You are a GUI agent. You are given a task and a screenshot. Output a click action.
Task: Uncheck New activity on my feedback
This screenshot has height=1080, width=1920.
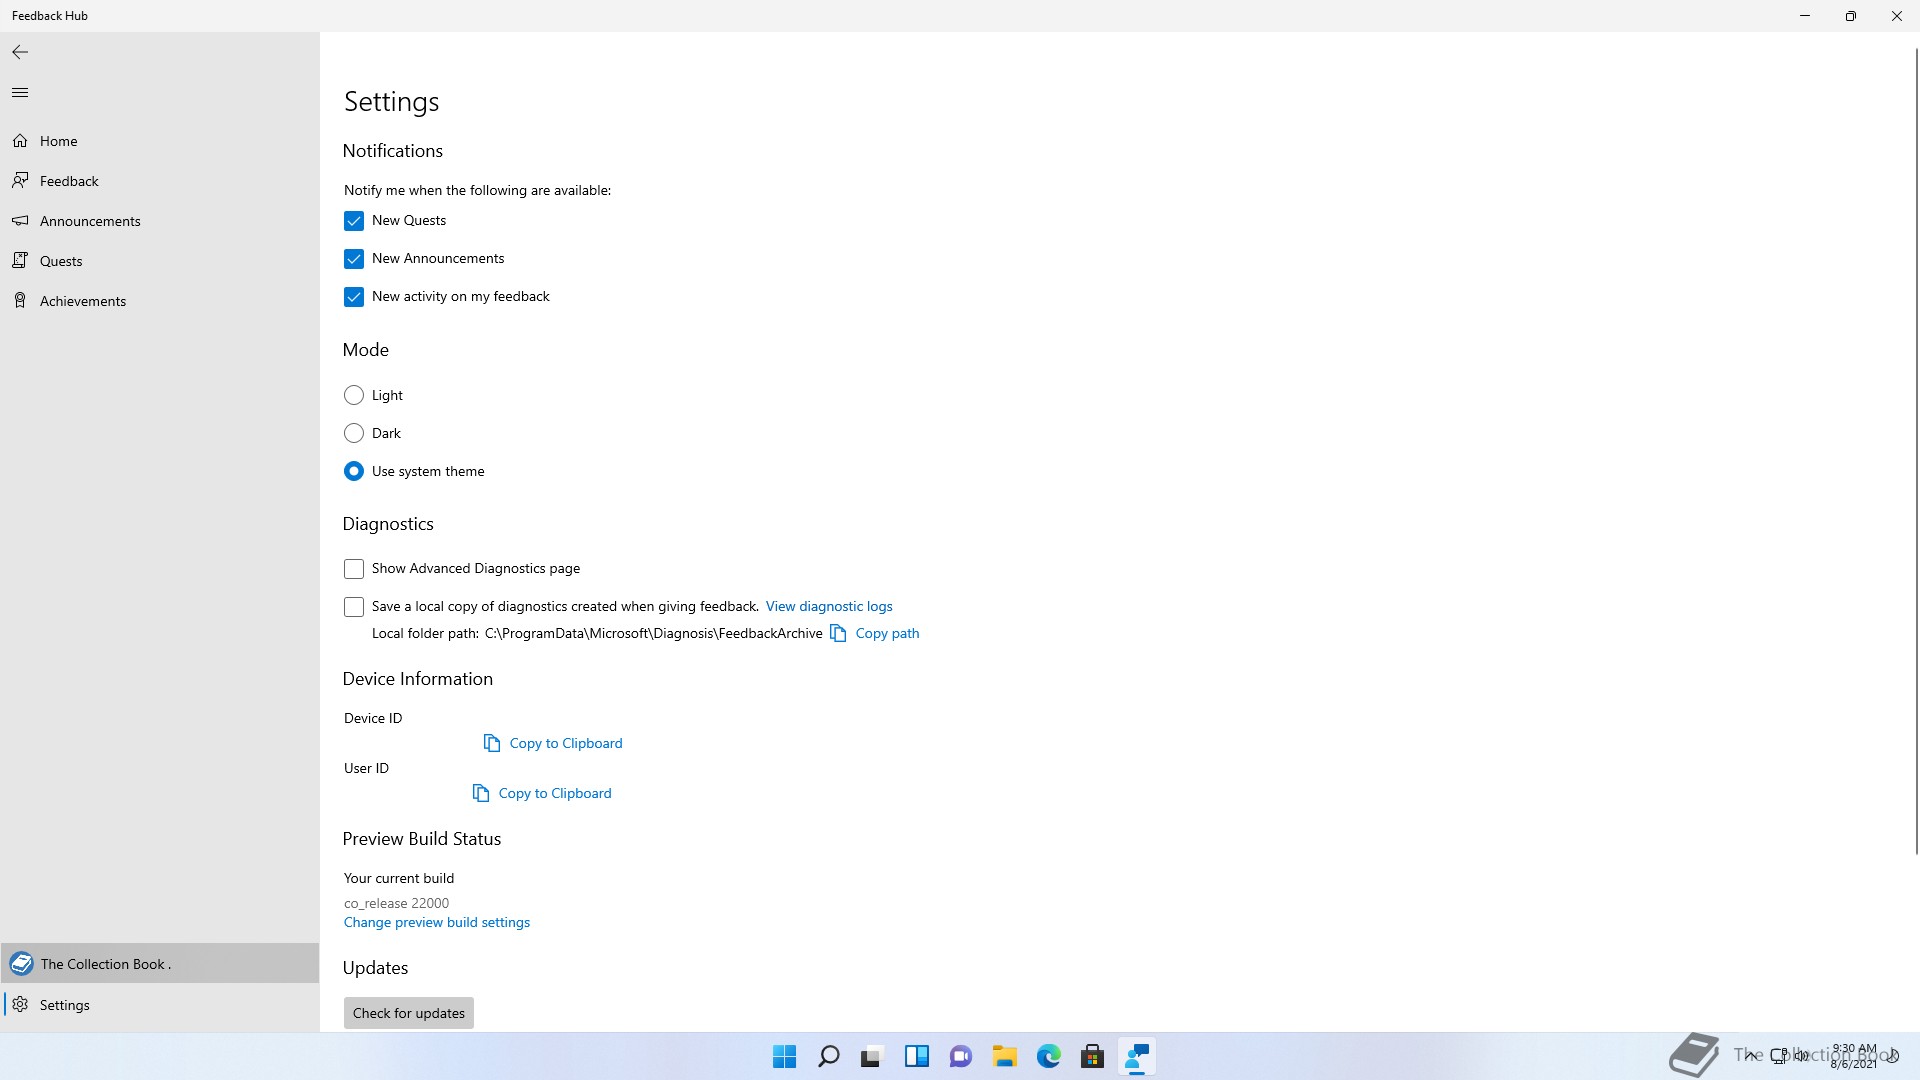(x=354, y=297)
